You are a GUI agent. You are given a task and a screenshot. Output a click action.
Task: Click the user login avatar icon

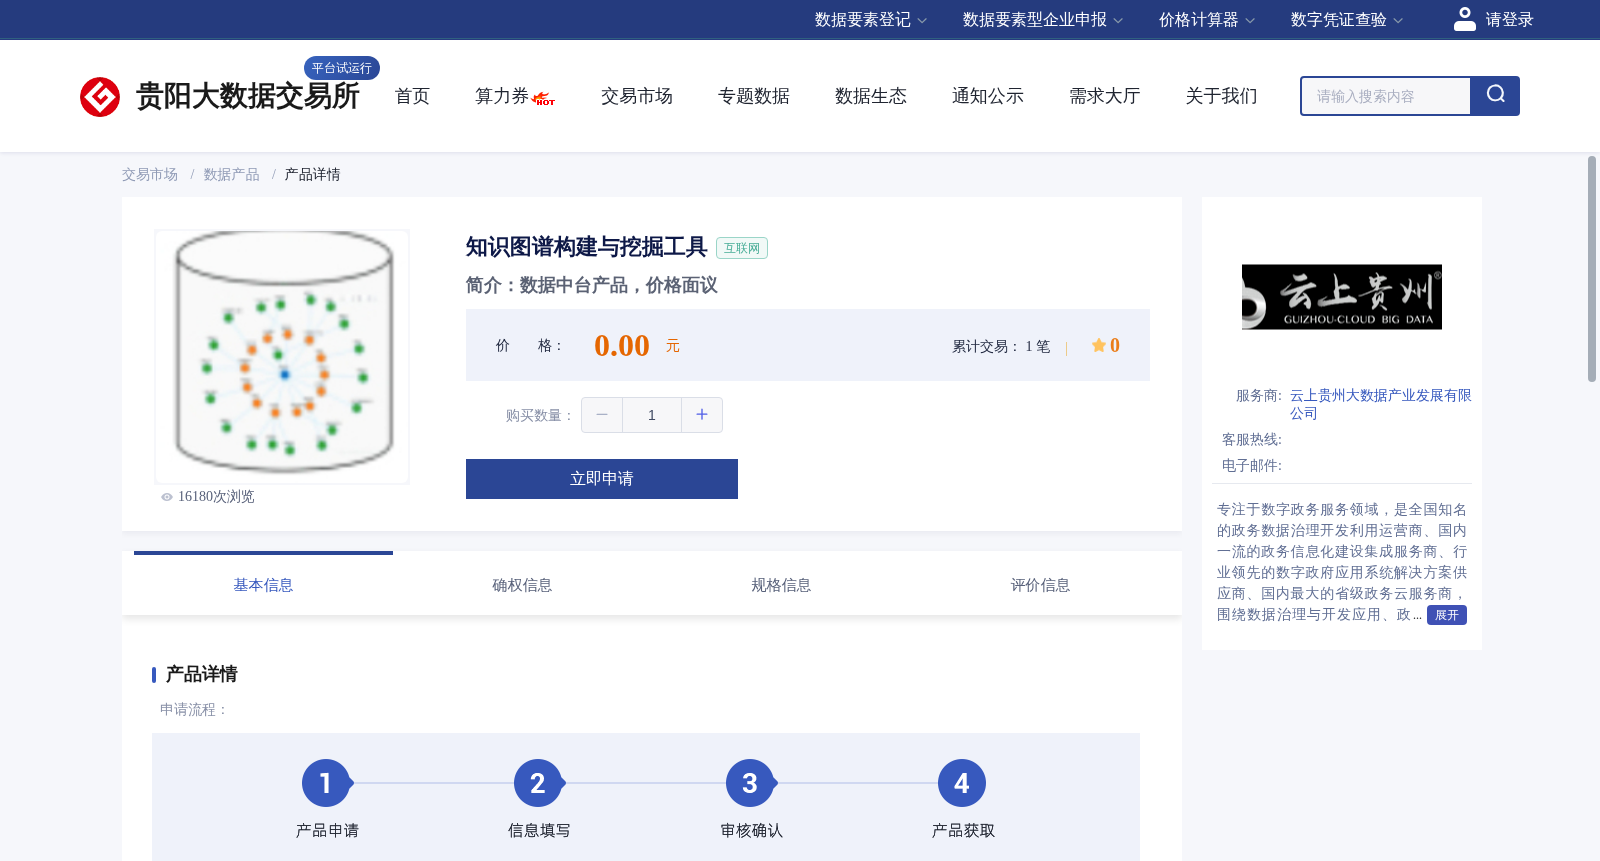tap(1465, 19)
